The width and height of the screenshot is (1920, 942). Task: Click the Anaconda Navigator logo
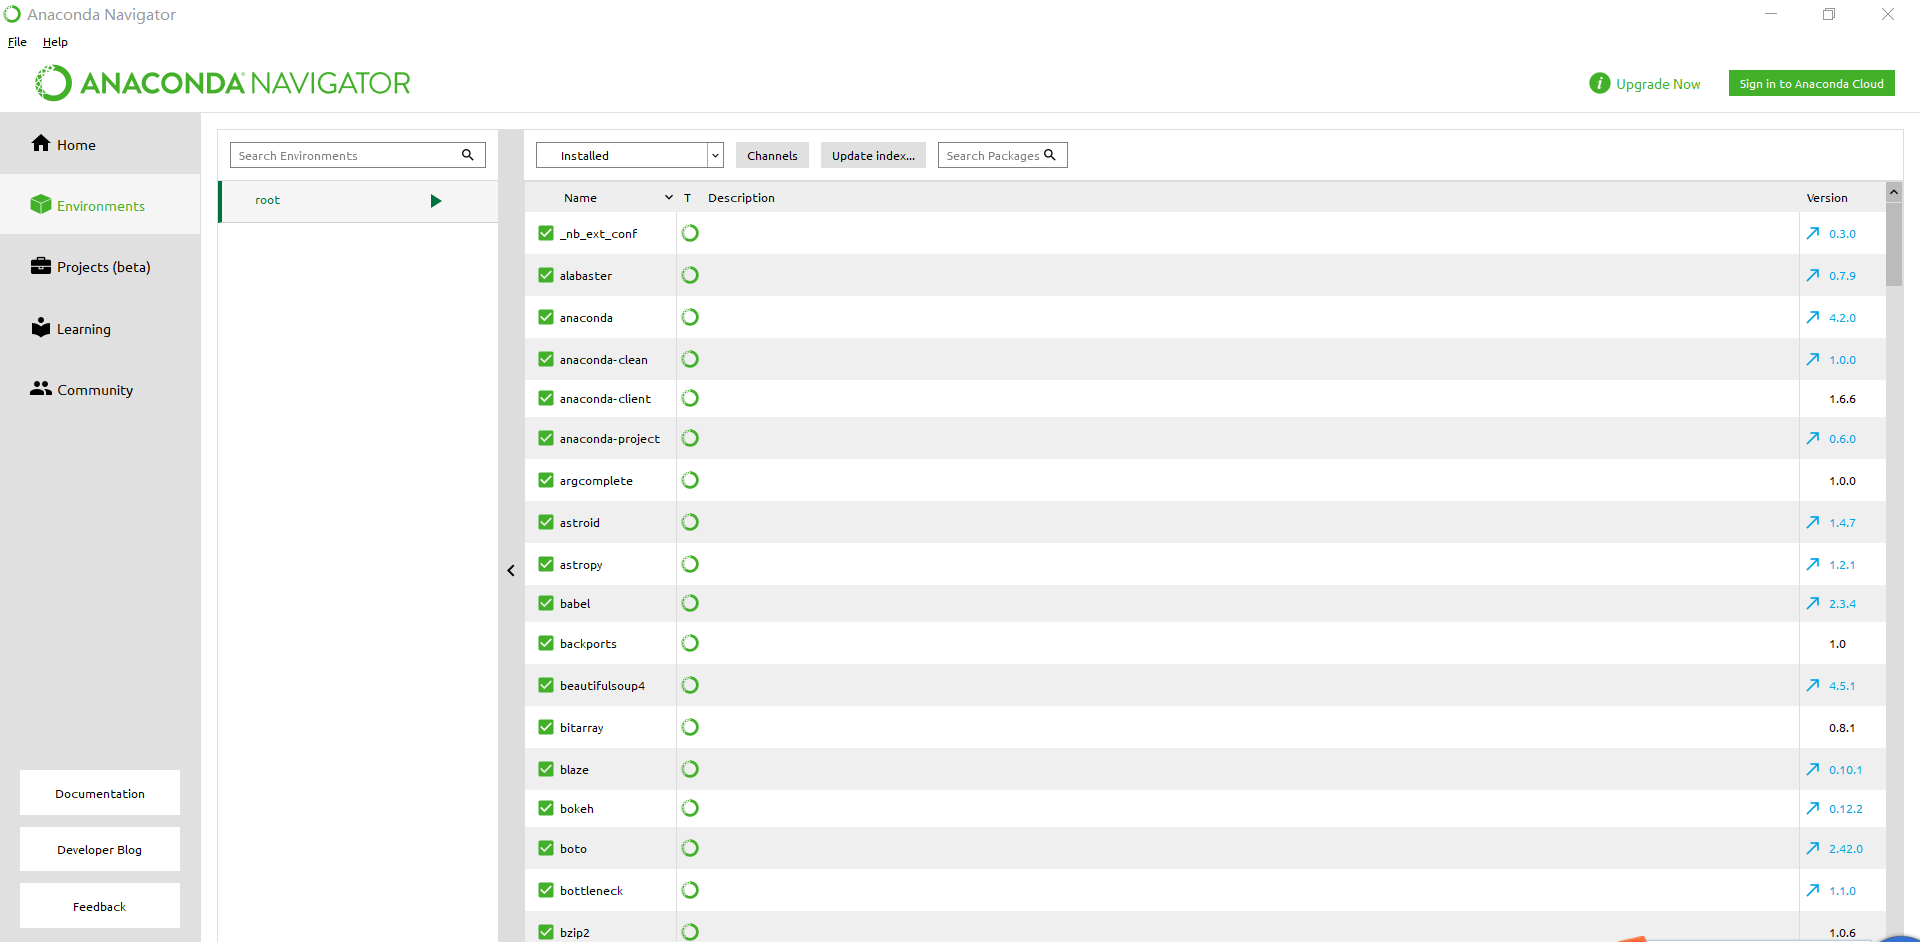223,83
